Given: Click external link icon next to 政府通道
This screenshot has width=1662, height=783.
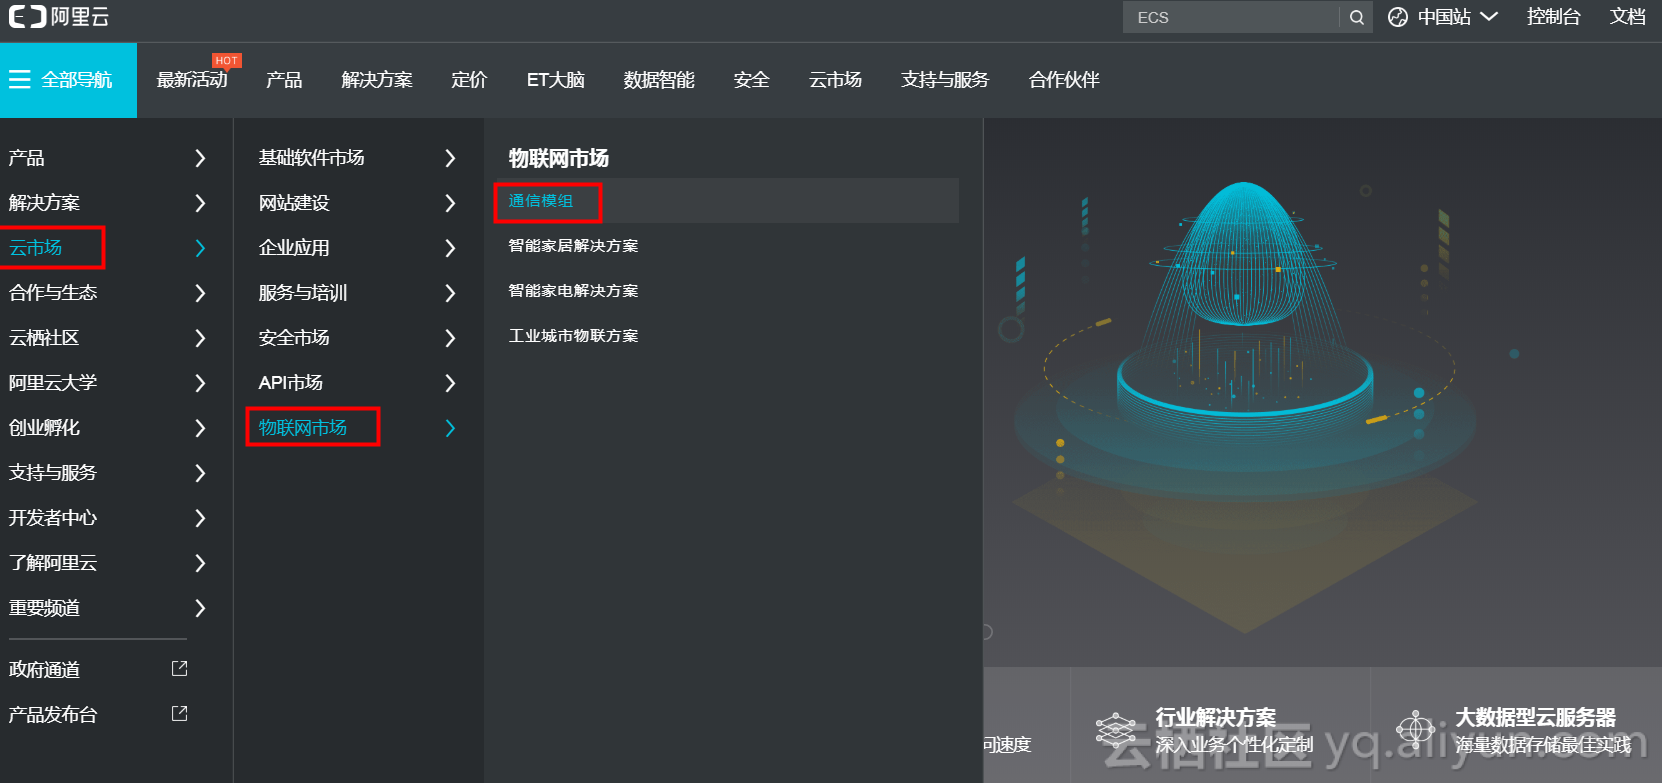Looking at the screenshot, I should tap(180, 668).
